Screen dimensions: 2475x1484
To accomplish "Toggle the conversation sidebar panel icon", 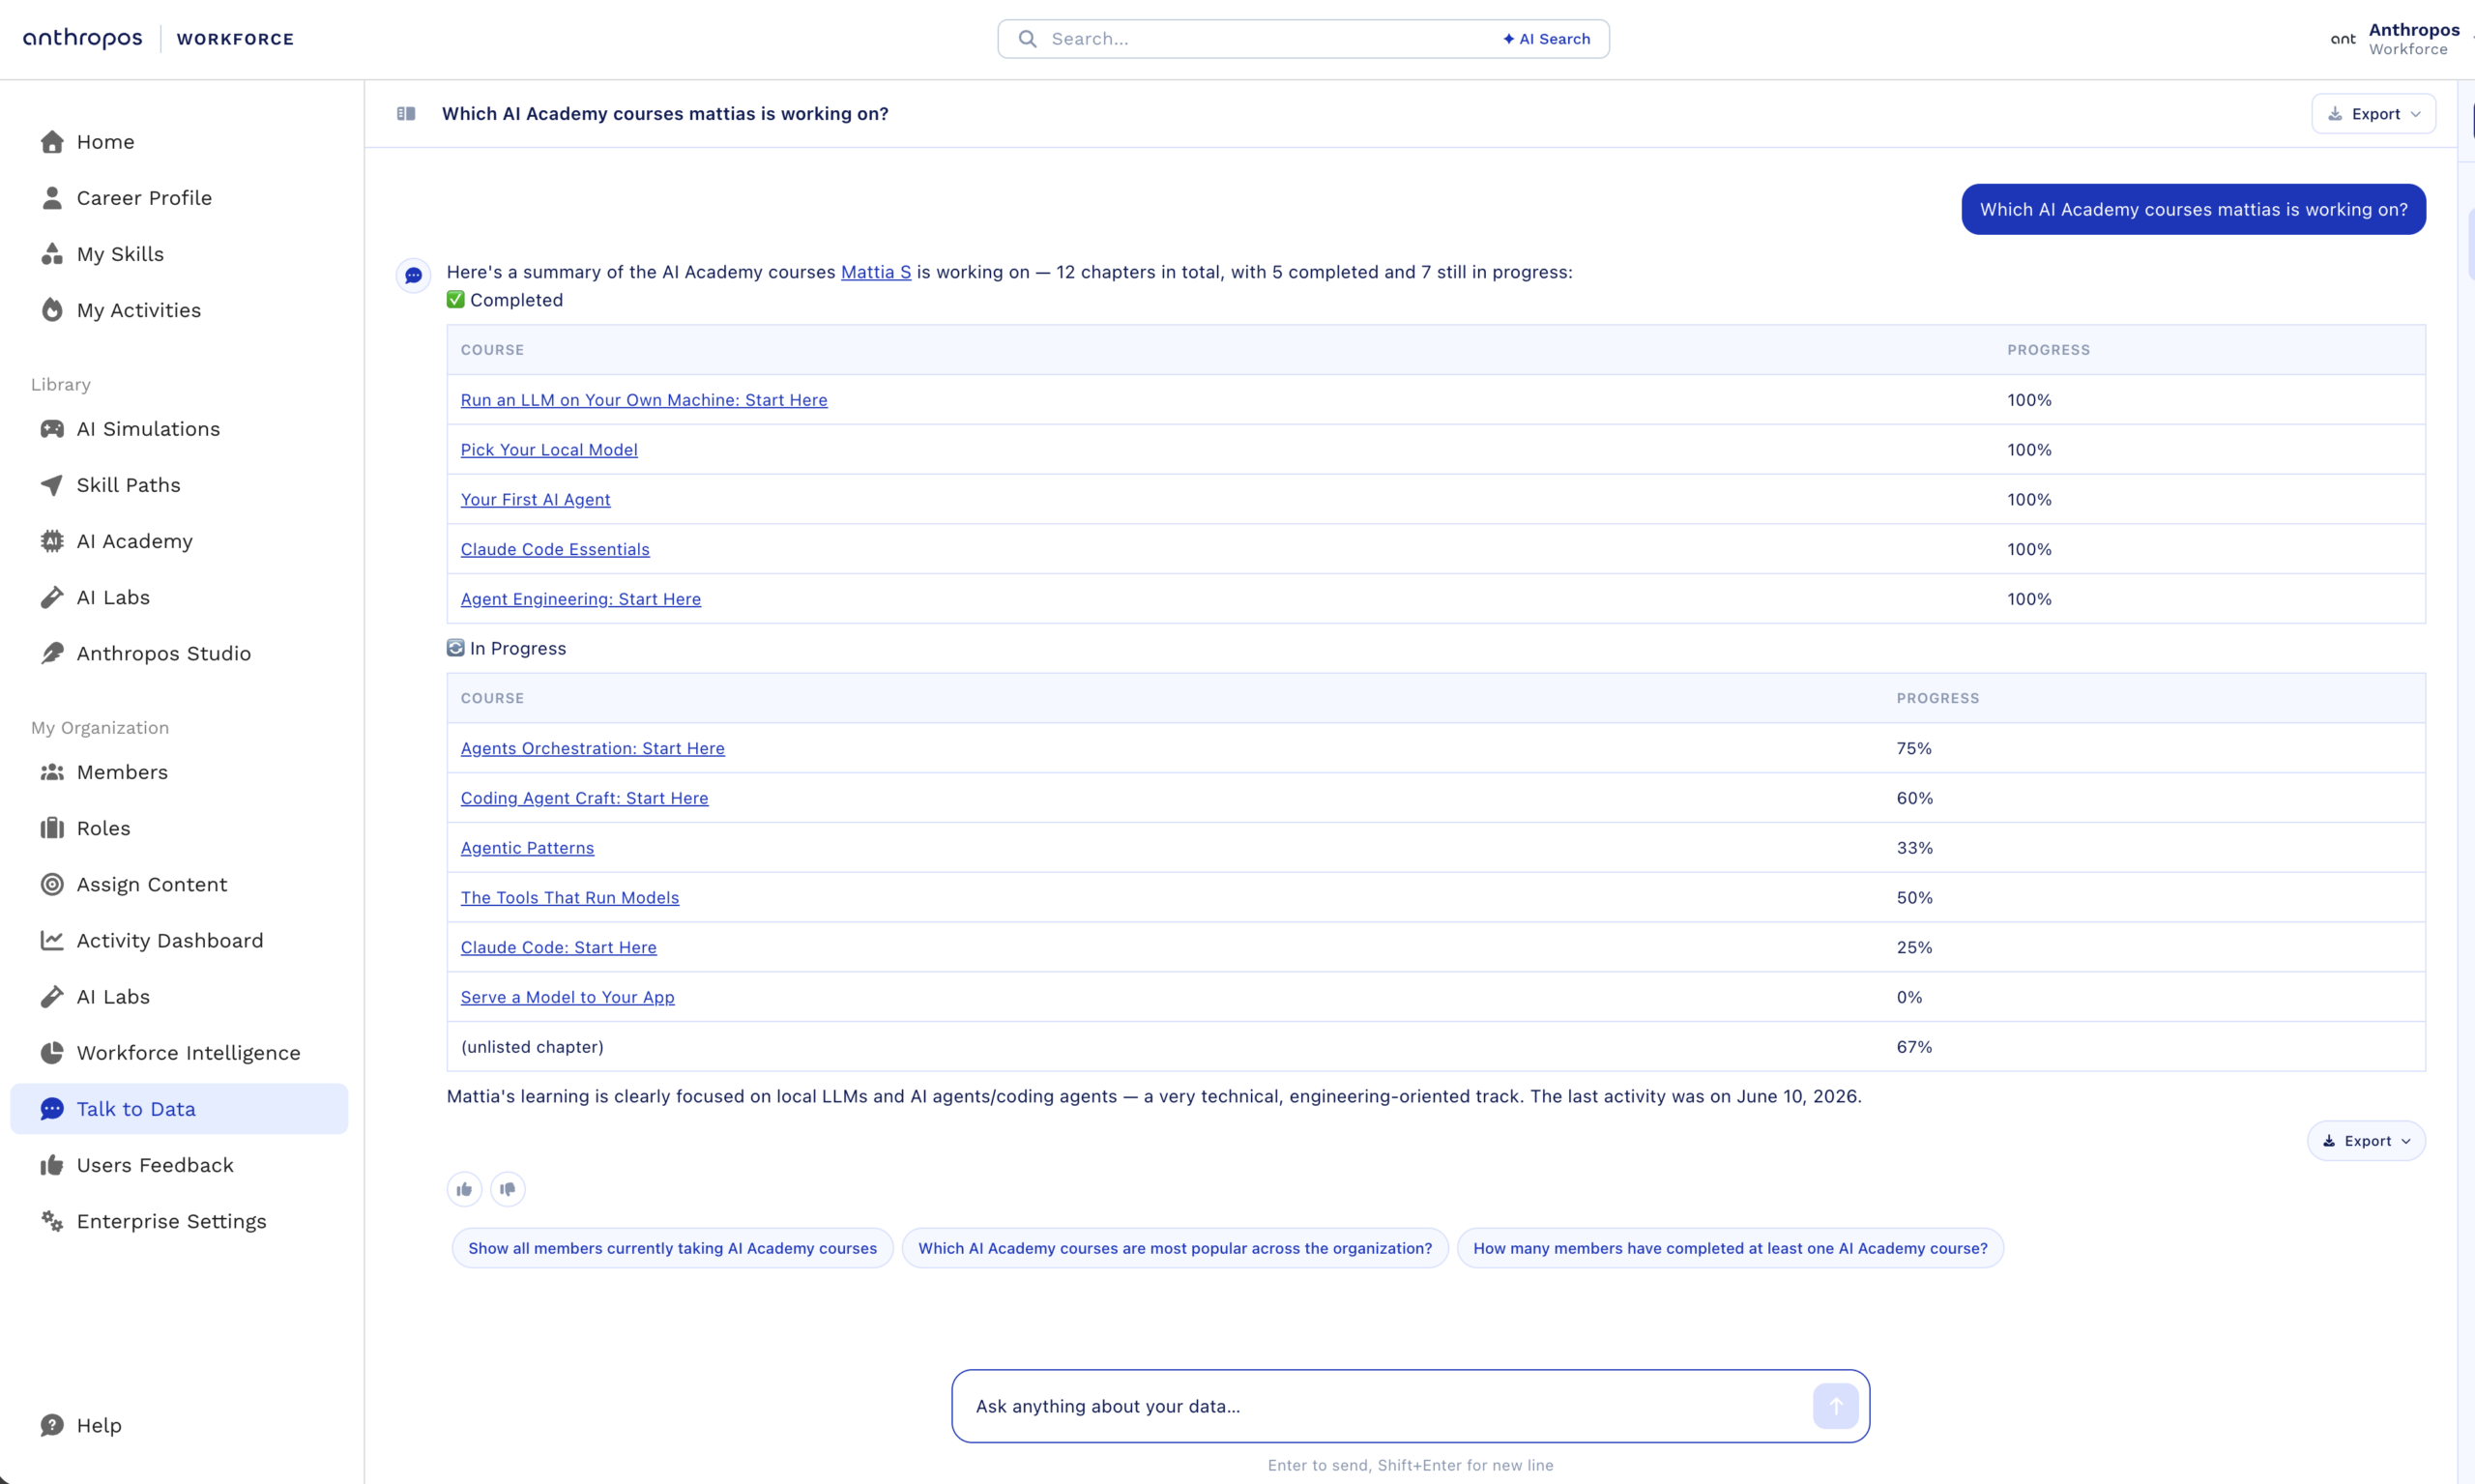I will 406,114.
